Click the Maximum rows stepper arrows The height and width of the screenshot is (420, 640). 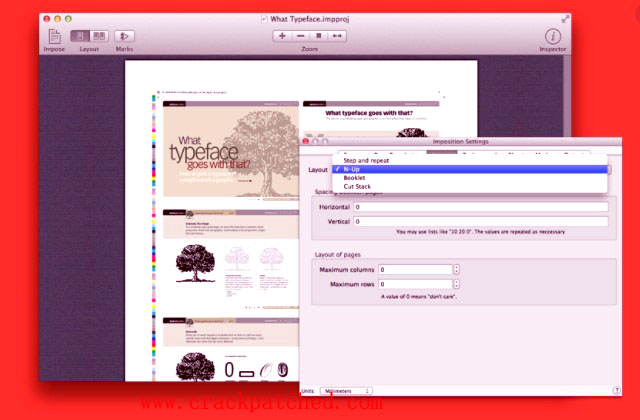[456, 284]
